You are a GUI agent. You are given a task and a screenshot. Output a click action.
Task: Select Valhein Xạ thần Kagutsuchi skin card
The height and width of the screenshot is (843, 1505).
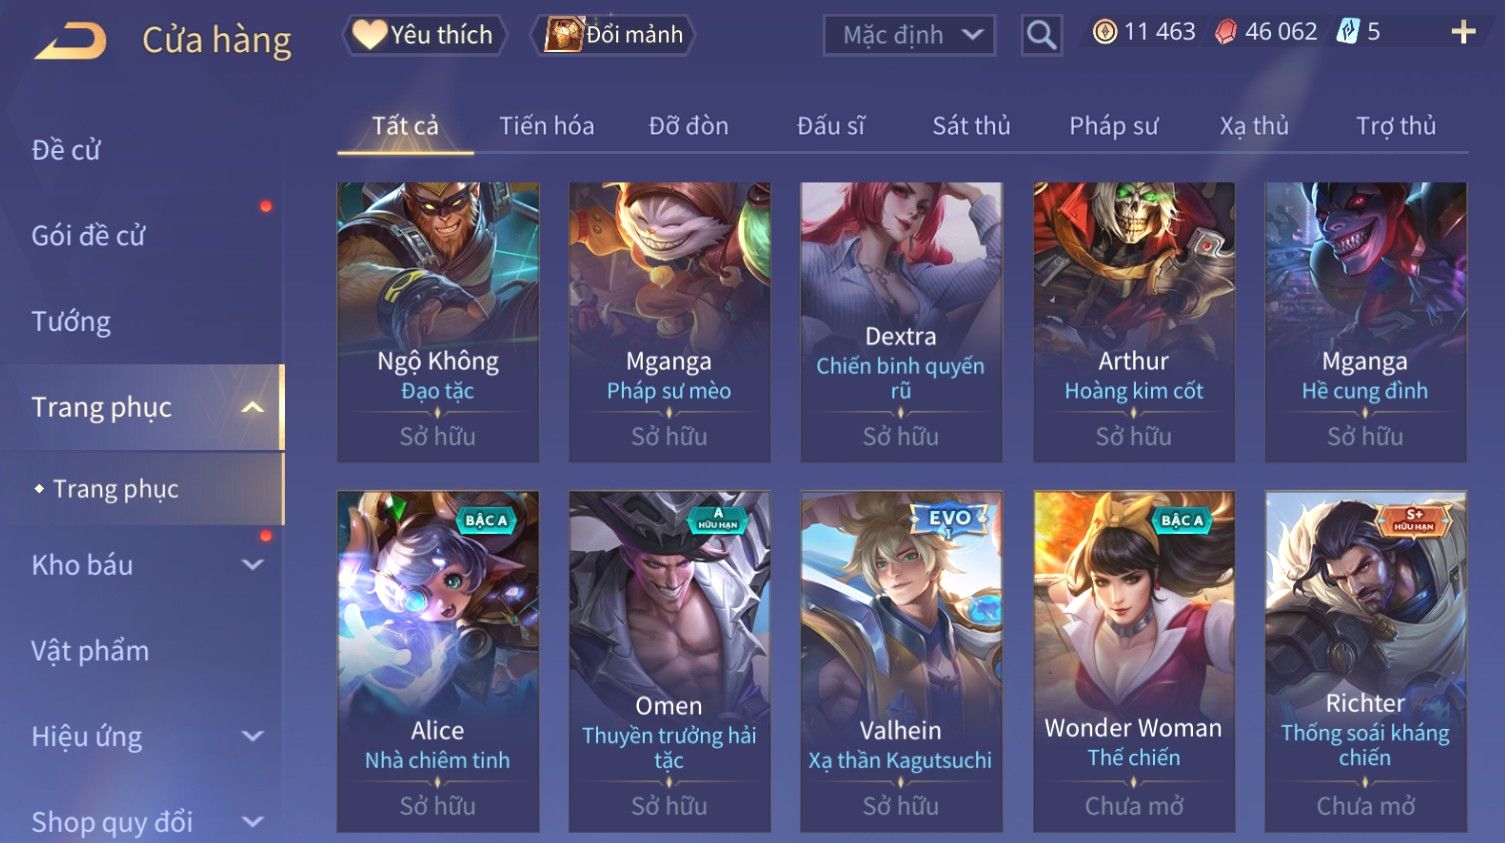click(x=901, y=662)
